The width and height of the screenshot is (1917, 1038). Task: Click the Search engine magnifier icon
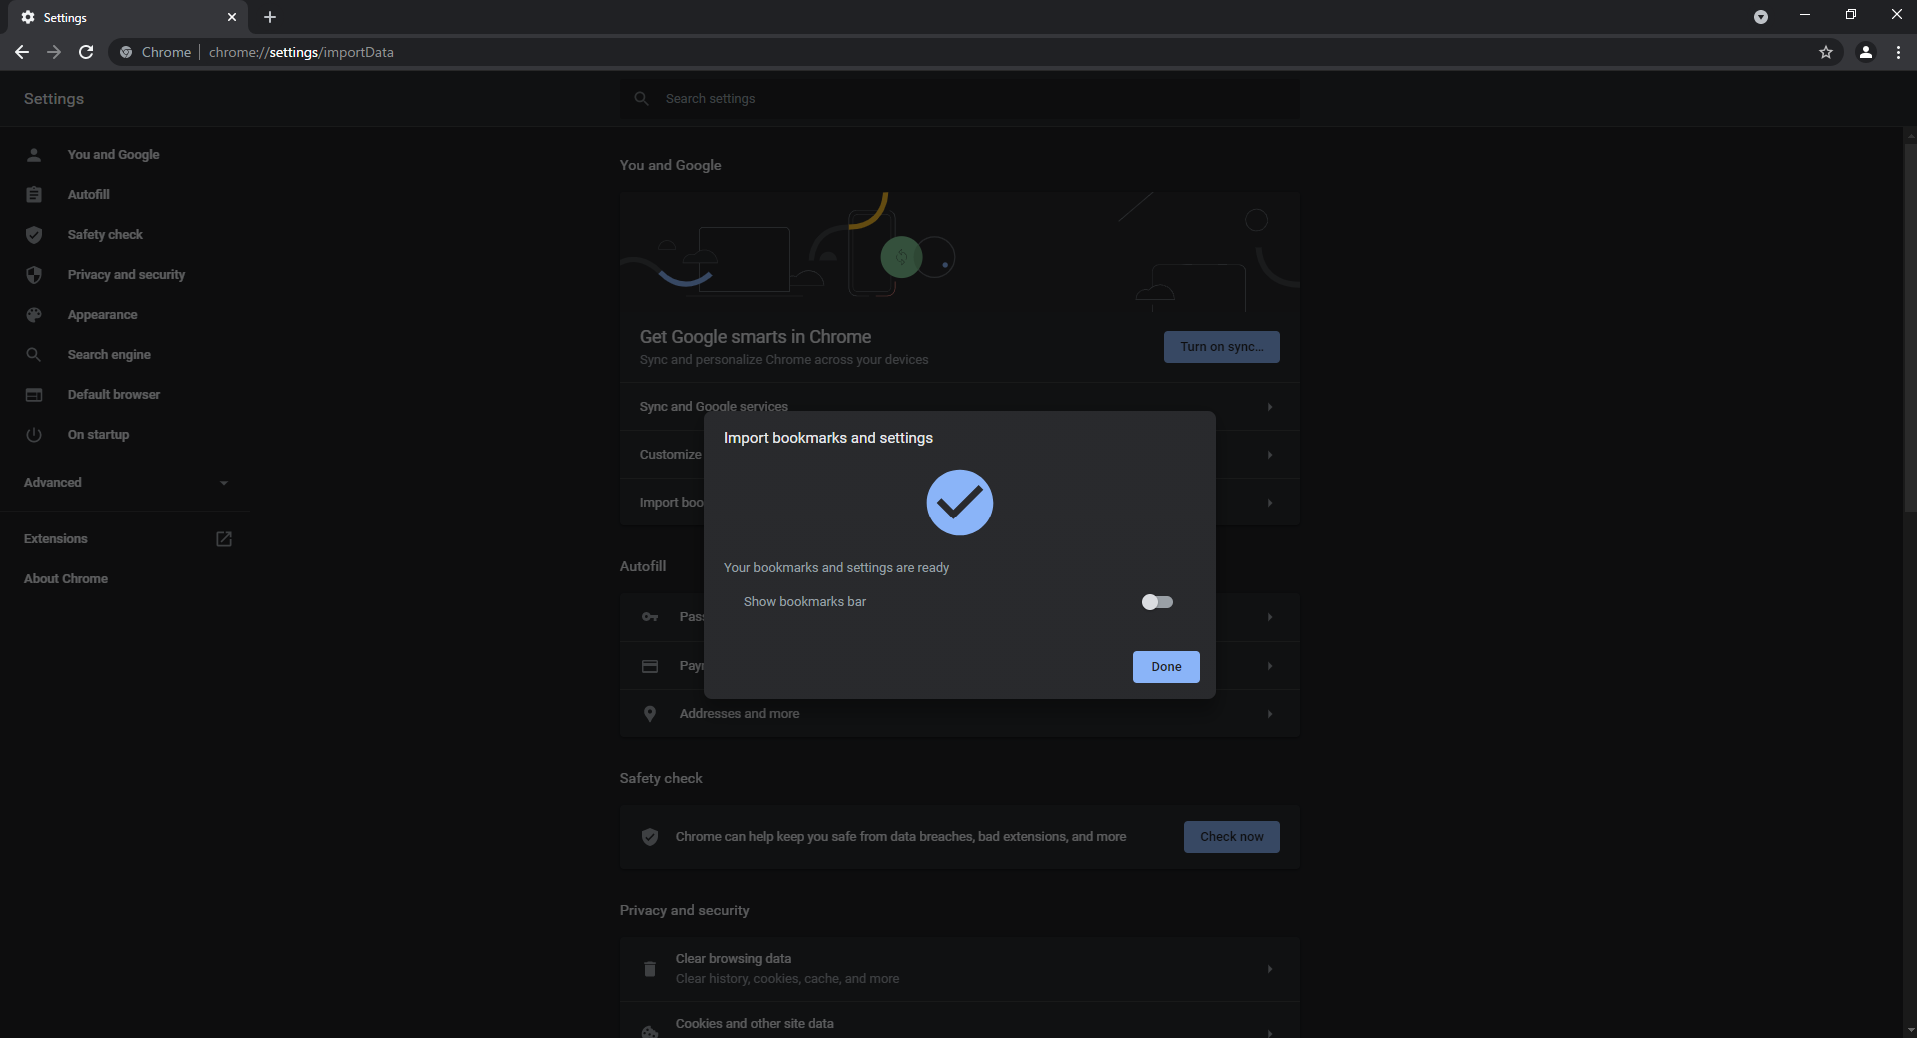click(x=34, y=355)
